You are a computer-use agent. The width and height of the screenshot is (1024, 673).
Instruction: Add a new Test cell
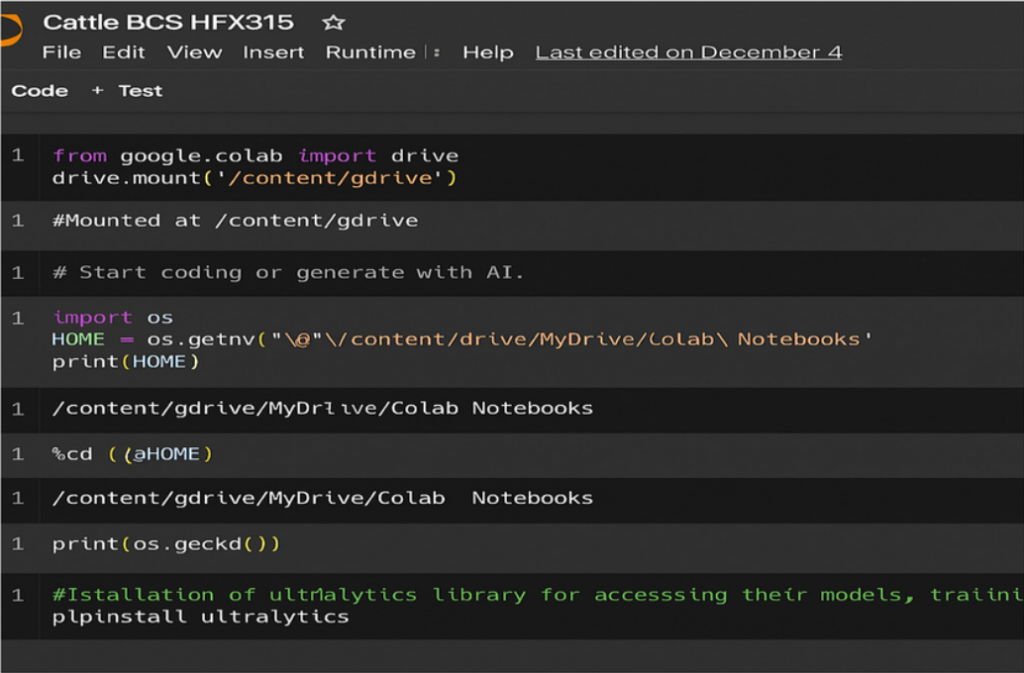pos(140,91)
